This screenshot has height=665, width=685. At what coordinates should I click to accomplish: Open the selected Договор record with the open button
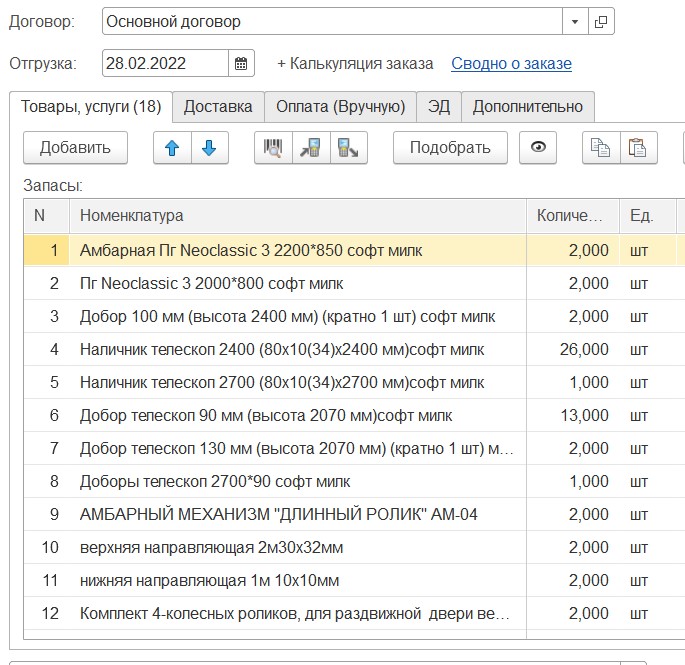(x=601, y=21)
